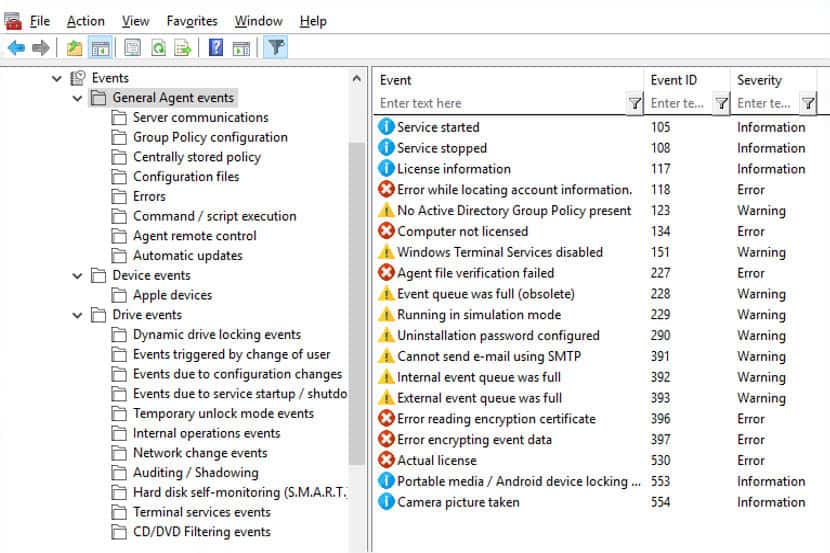Open the filter options for Event ID column
Viewport: 830px width, 553px height.
tap(721, 103)
